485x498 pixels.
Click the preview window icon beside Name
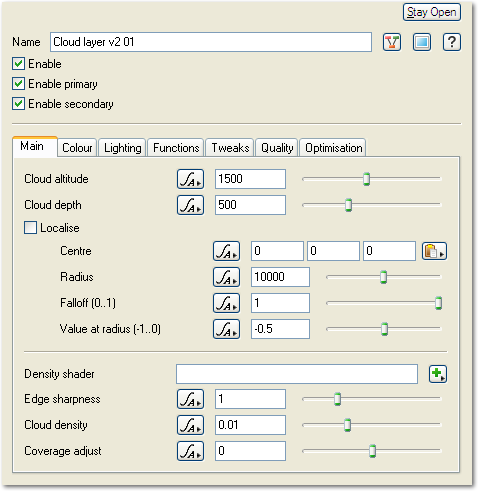click(x=422, y=42)
